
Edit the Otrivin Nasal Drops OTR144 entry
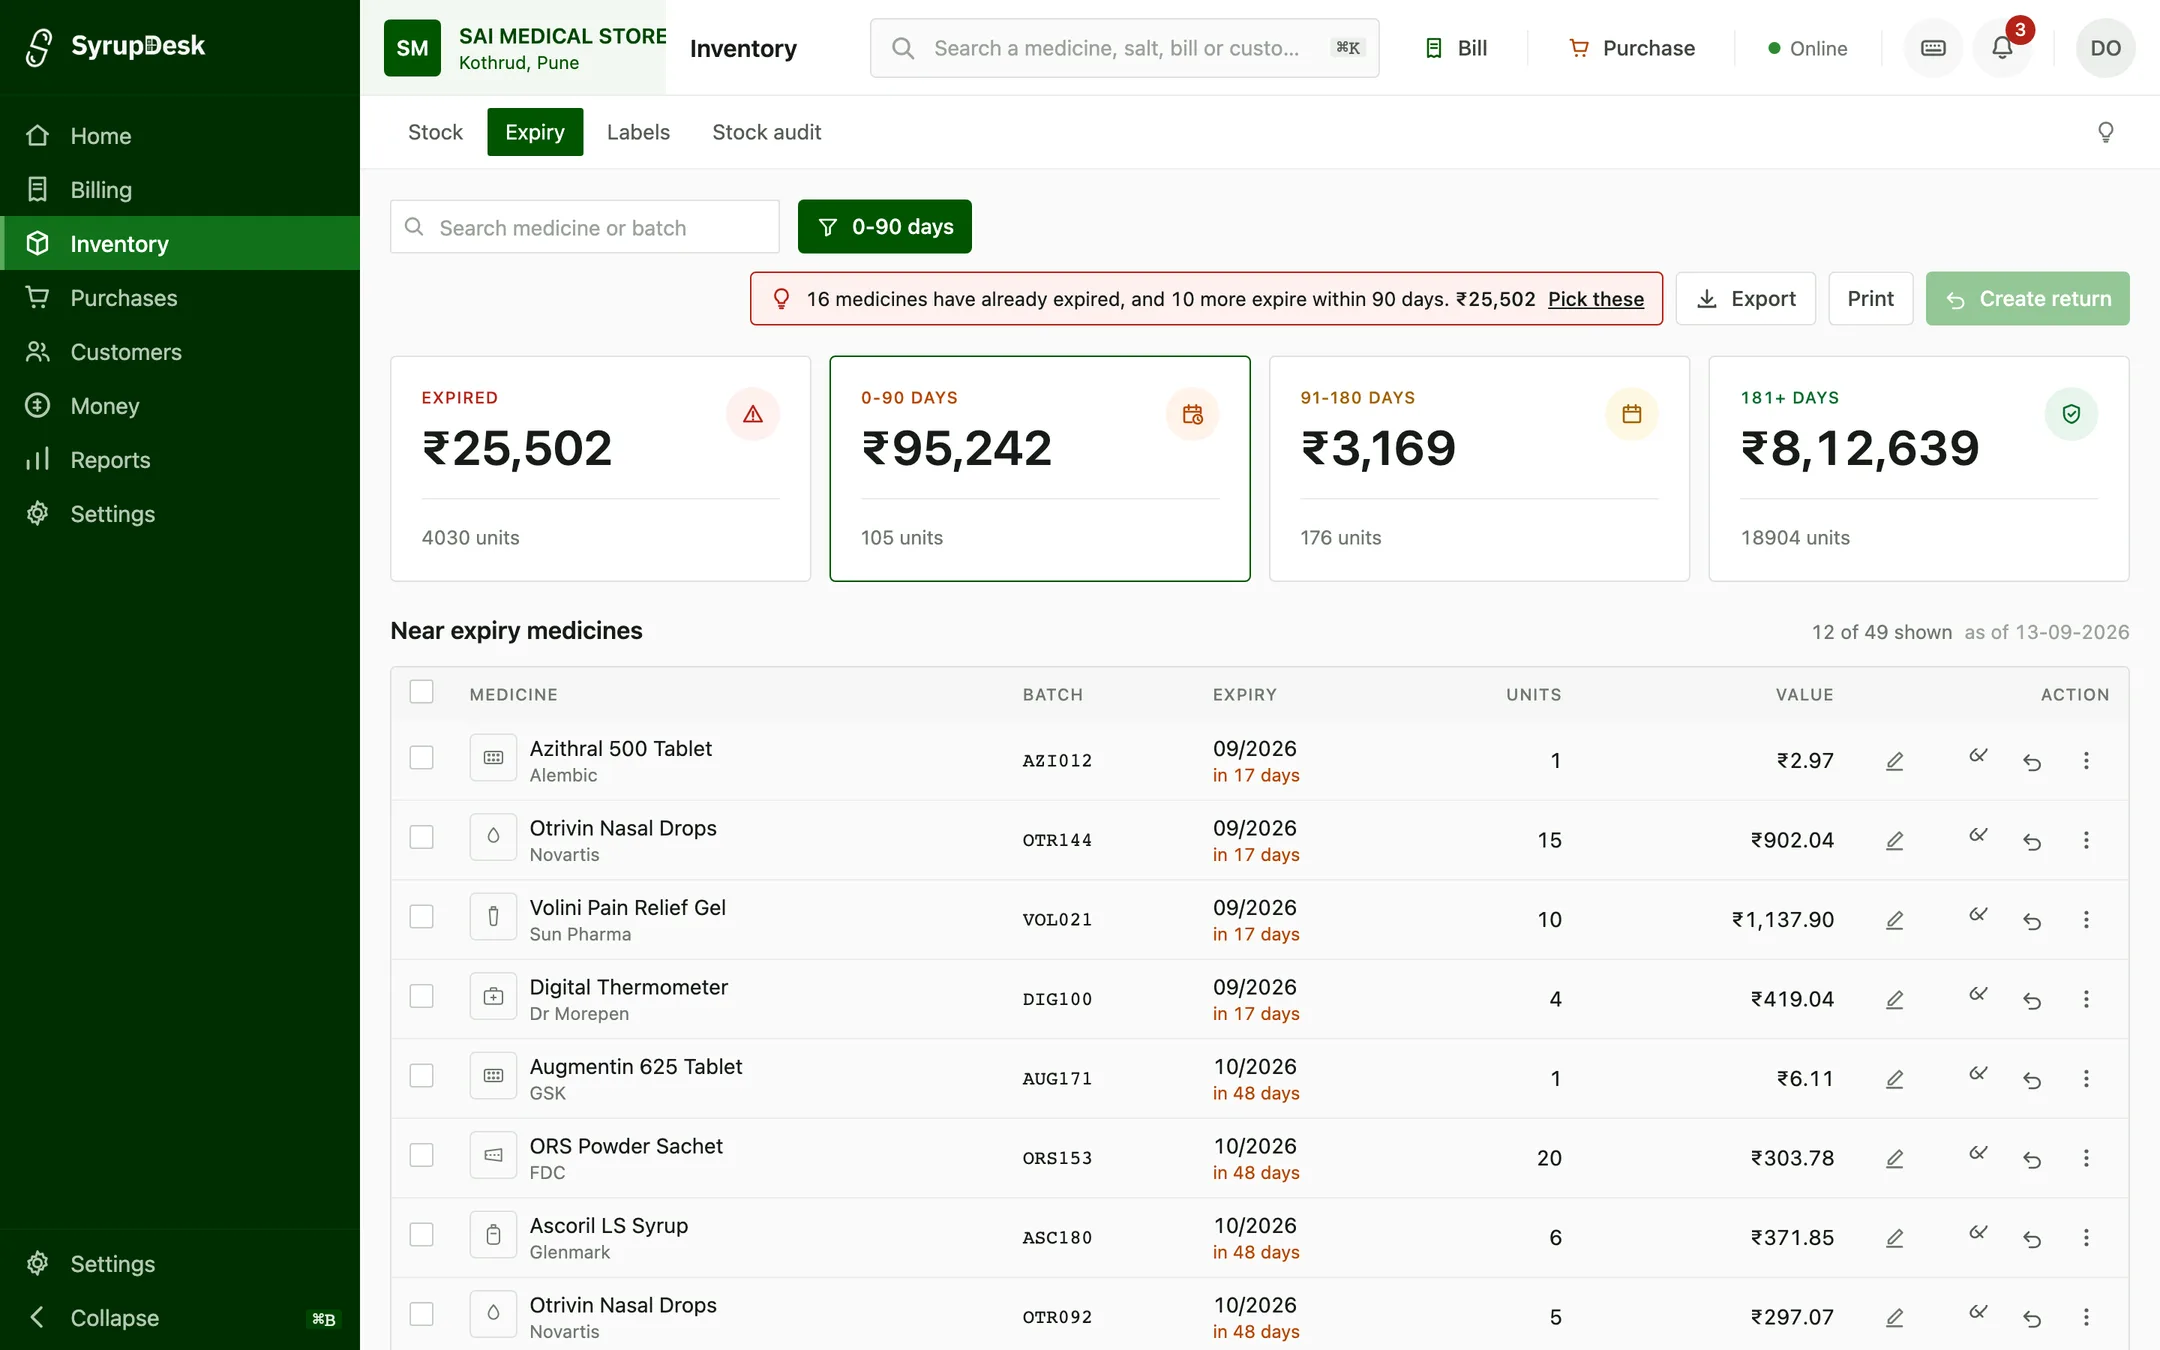[1894, 840]
